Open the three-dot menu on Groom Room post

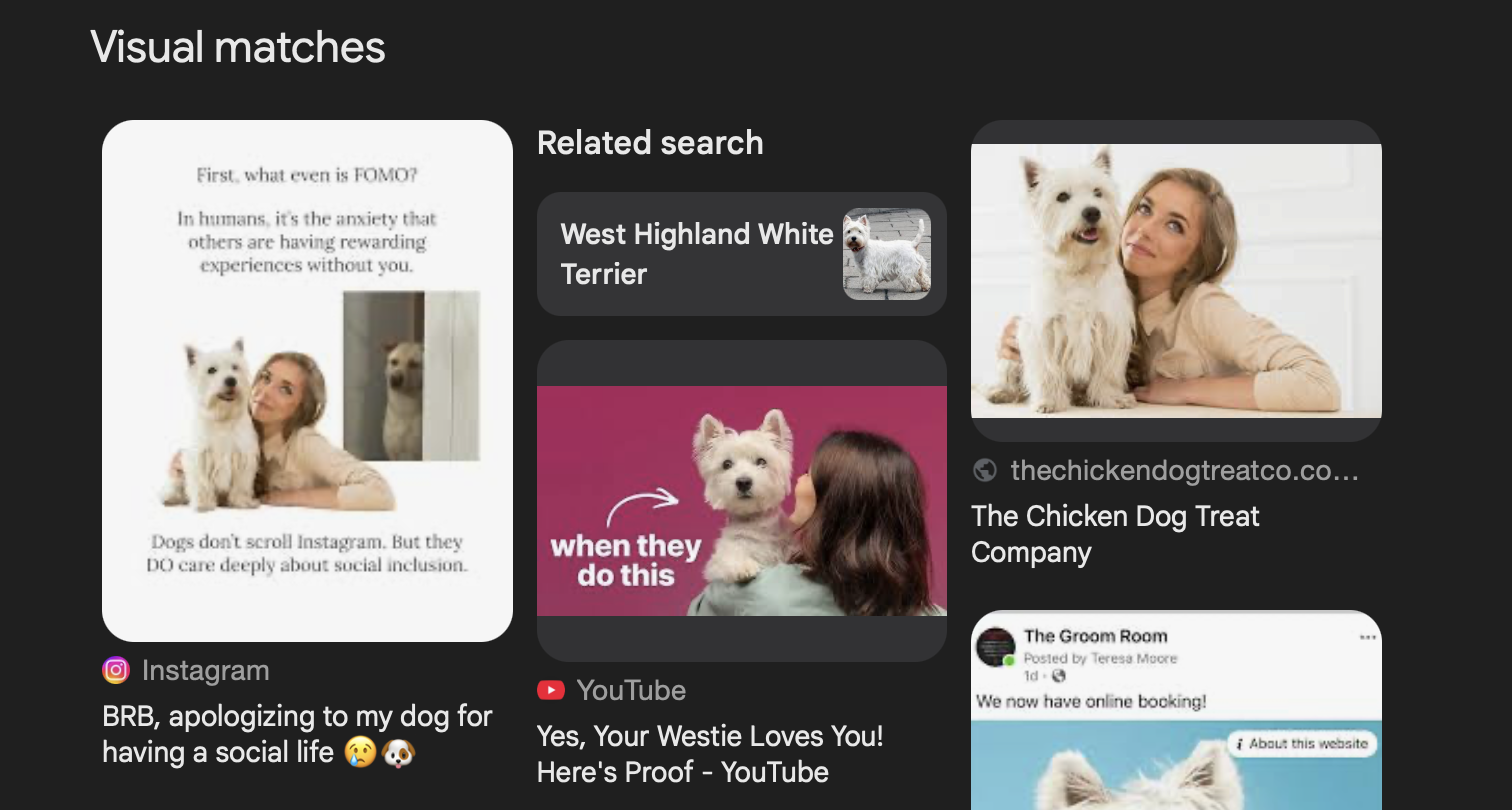1367,638
